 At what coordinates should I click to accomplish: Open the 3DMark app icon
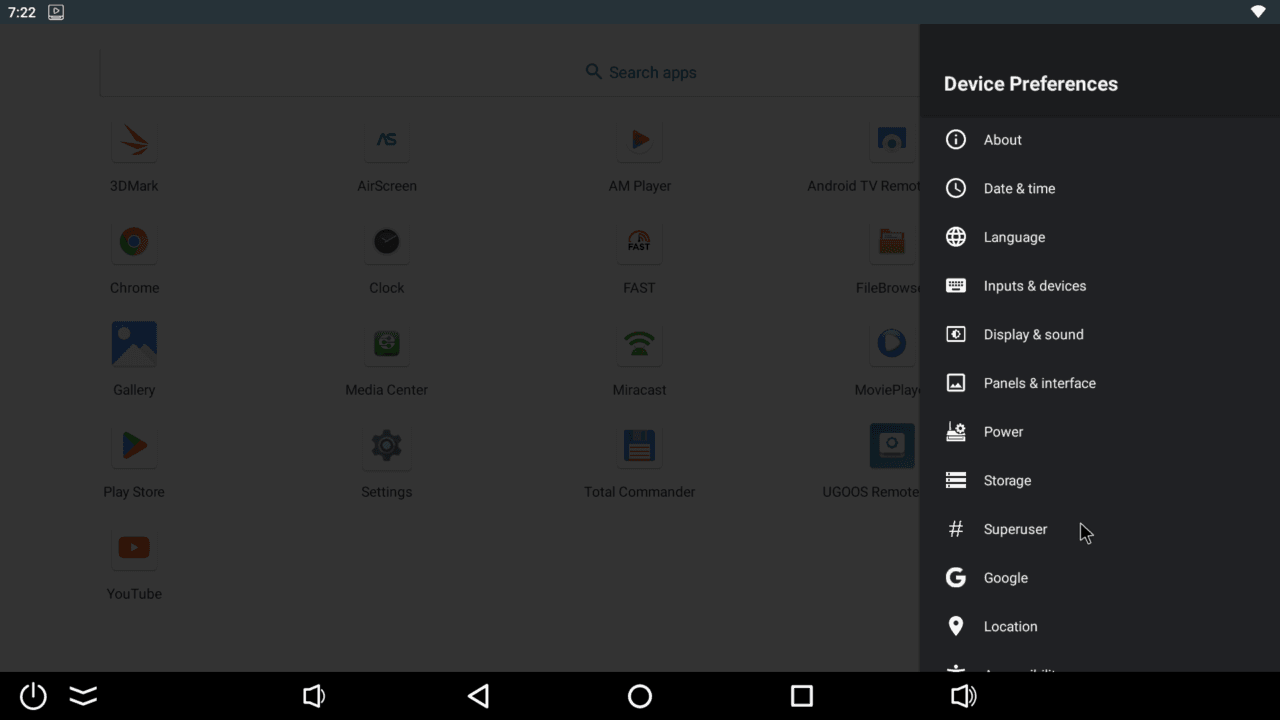[x=134, y=142]
